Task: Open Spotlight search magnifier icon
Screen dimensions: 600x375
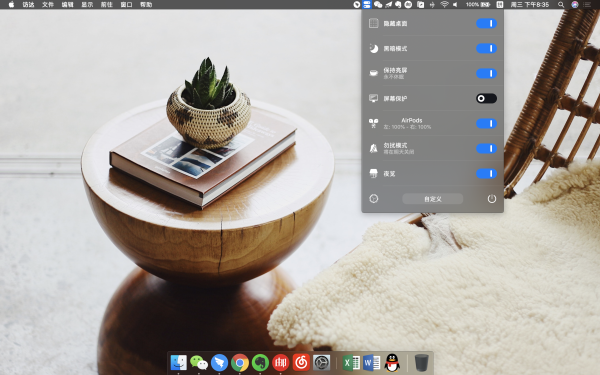Action: [x=561, y=5]
